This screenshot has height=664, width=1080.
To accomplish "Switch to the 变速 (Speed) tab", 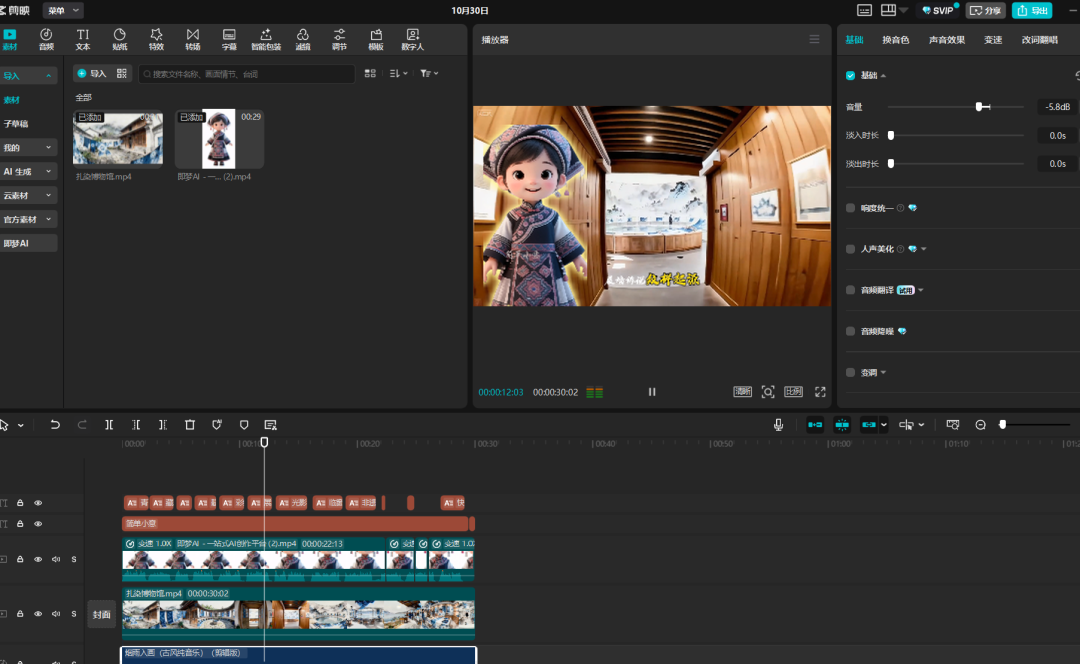I will 993,40.
